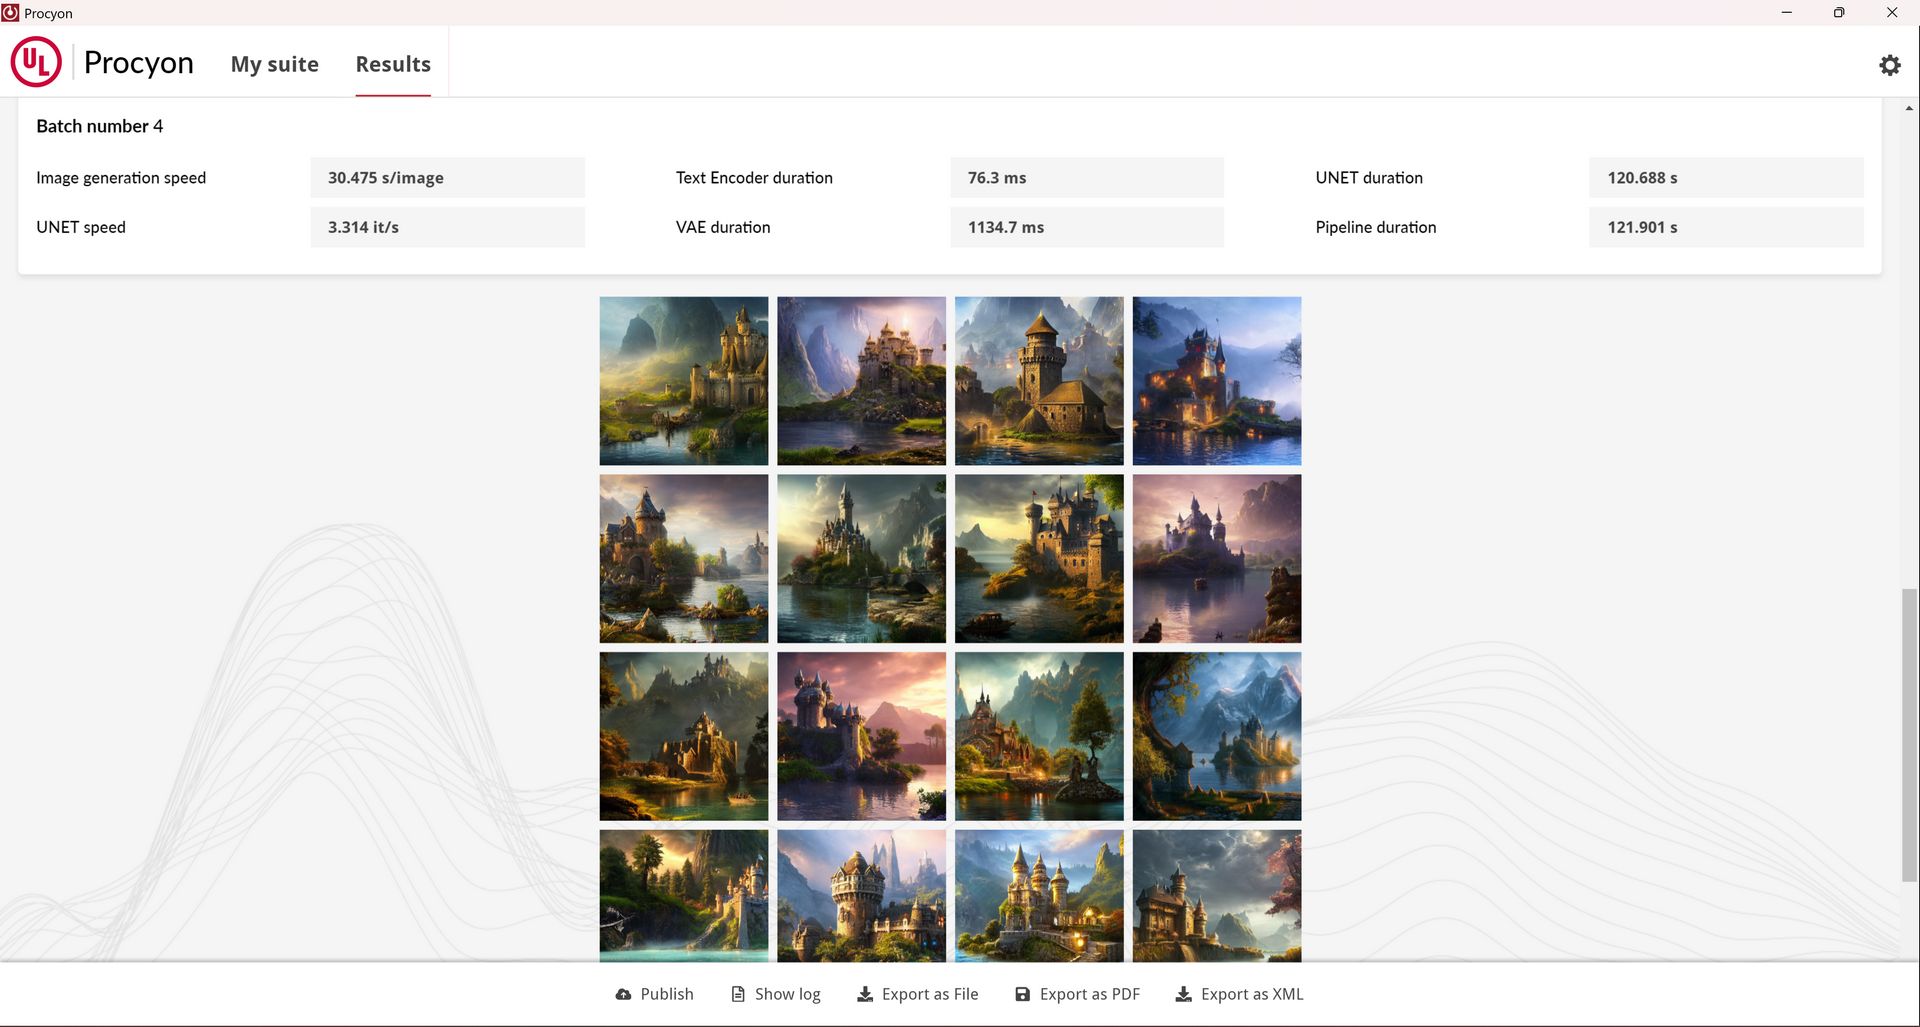Click the Pipeline duration label
The image size is (1920, 1027).
pyautogui.click(x=1376, y=227)
